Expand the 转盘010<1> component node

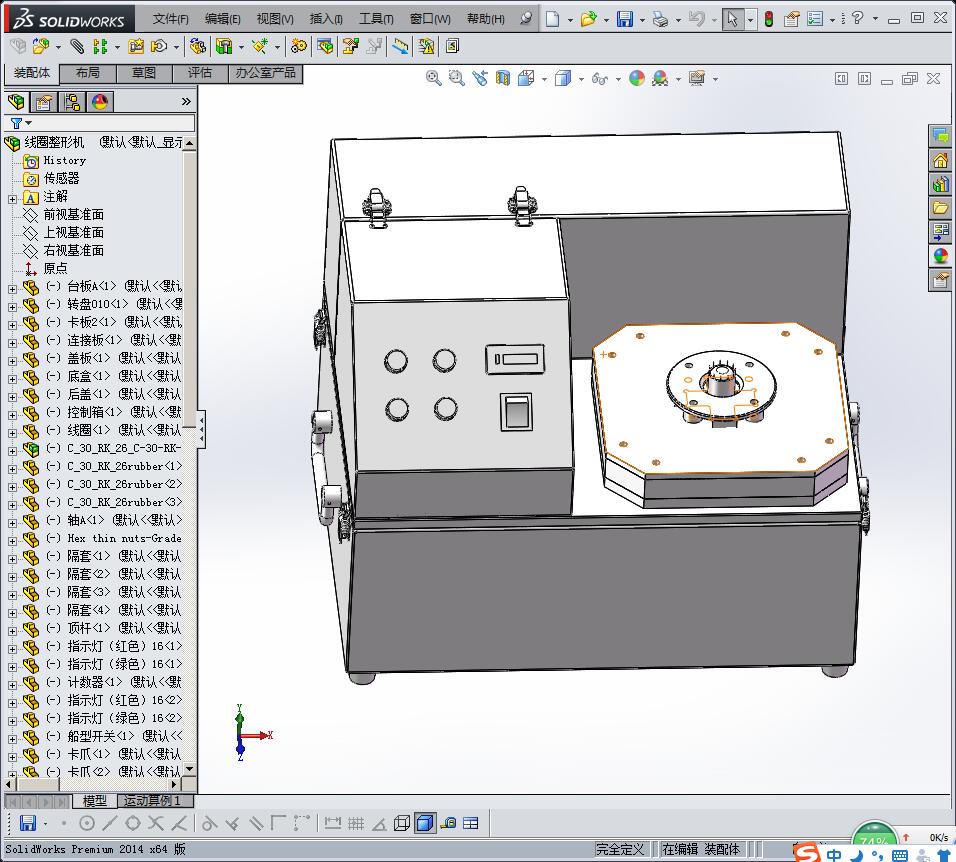[x=12, y=307]
